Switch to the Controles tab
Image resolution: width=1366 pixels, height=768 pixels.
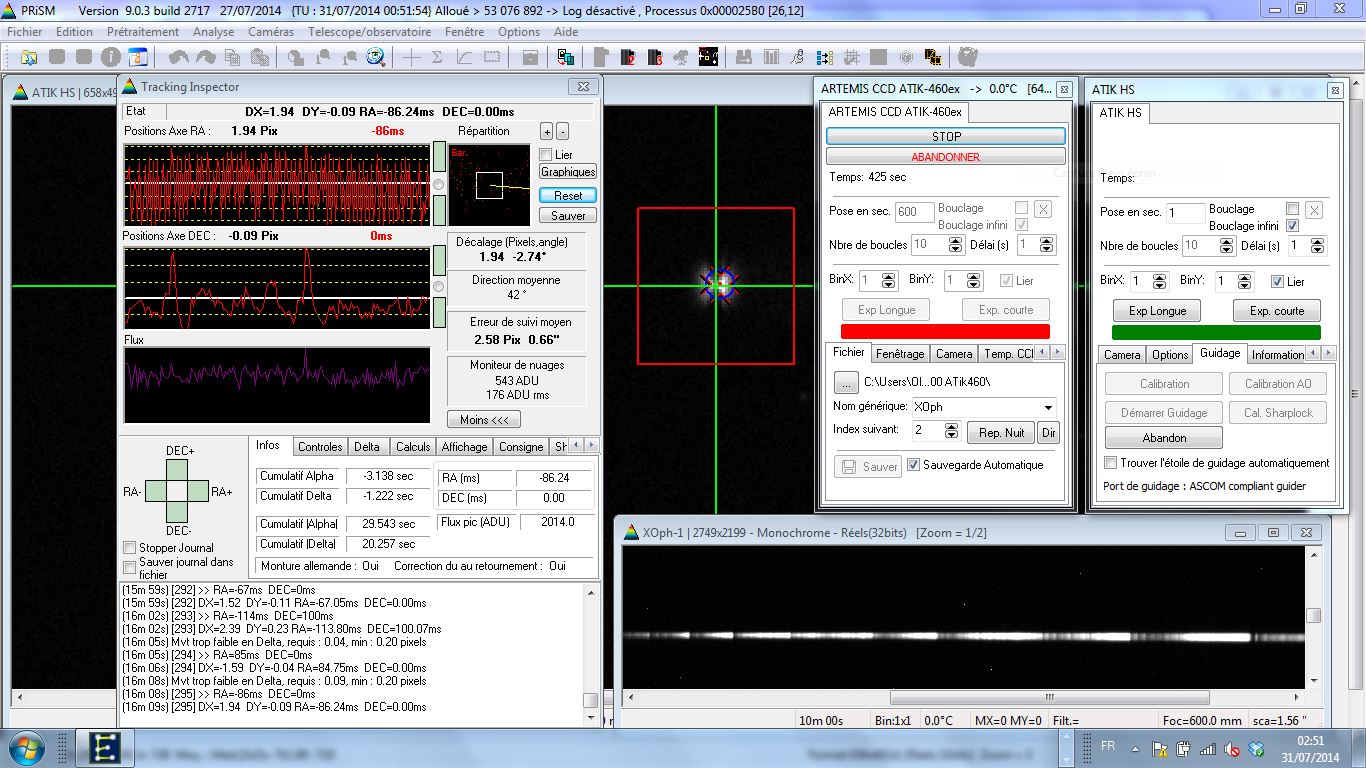320,446
